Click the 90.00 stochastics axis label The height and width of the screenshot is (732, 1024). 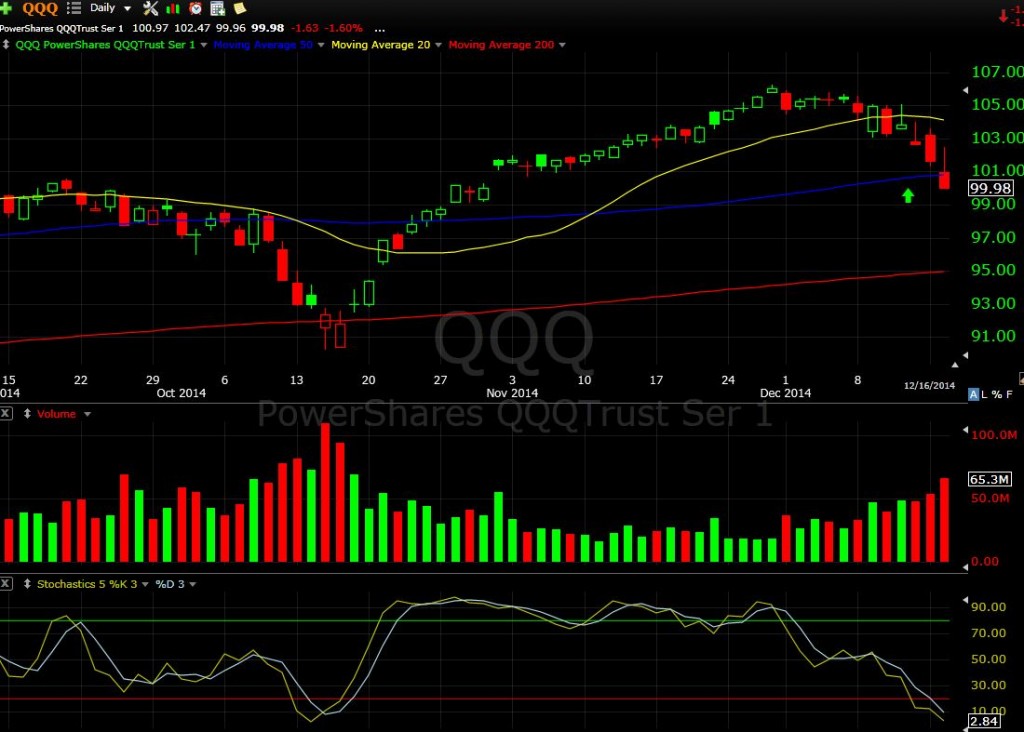pyautogui.click(x=989, y=607)
